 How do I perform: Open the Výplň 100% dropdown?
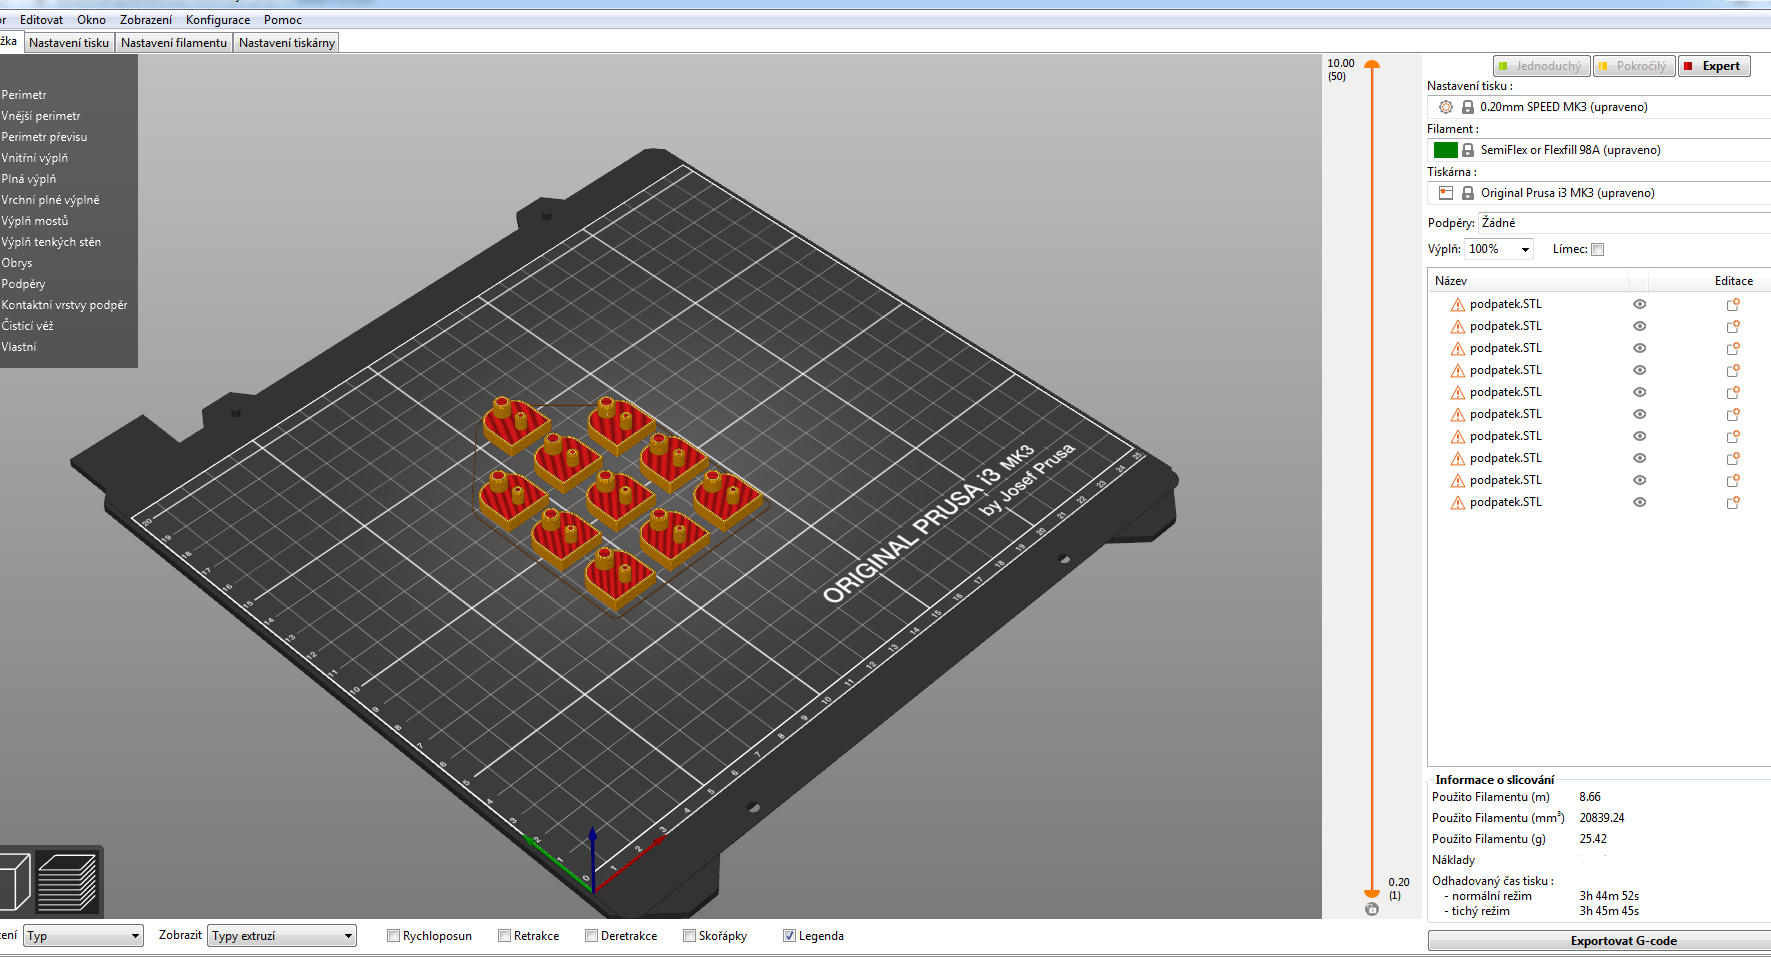pyautogui.click(x=1499, y=250)
